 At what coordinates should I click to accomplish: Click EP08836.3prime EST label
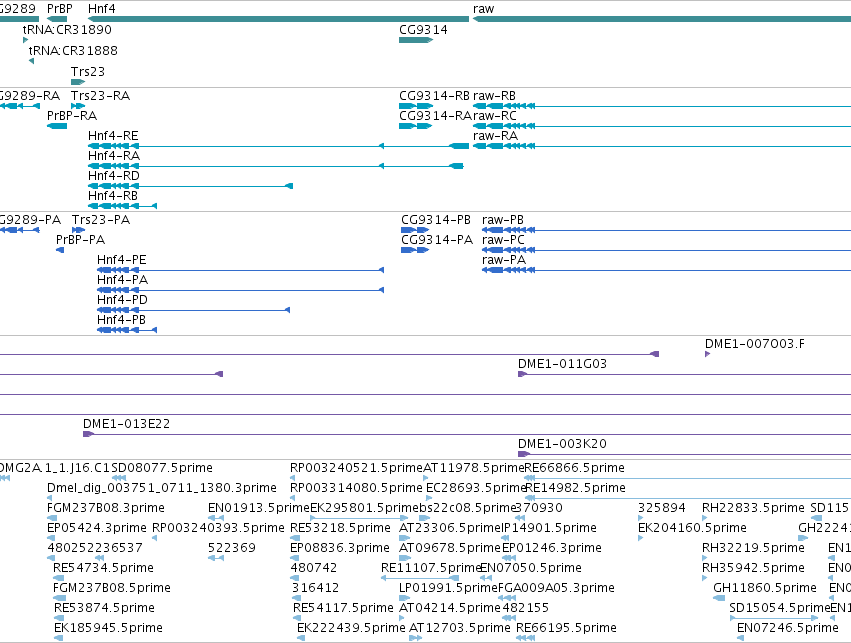click(340, 548)
